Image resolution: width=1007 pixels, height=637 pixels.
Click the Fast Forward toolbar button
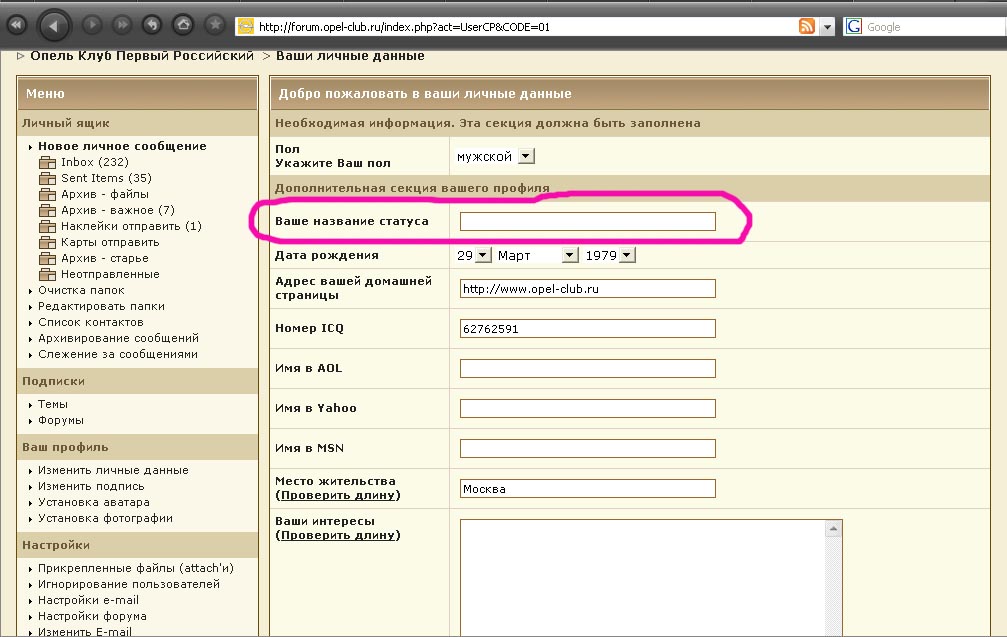[x=122, y=24]
